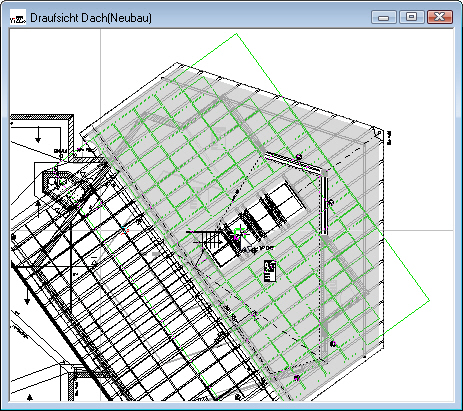
Task: Select the staircase symbol in the drawing
Action: 207,239
